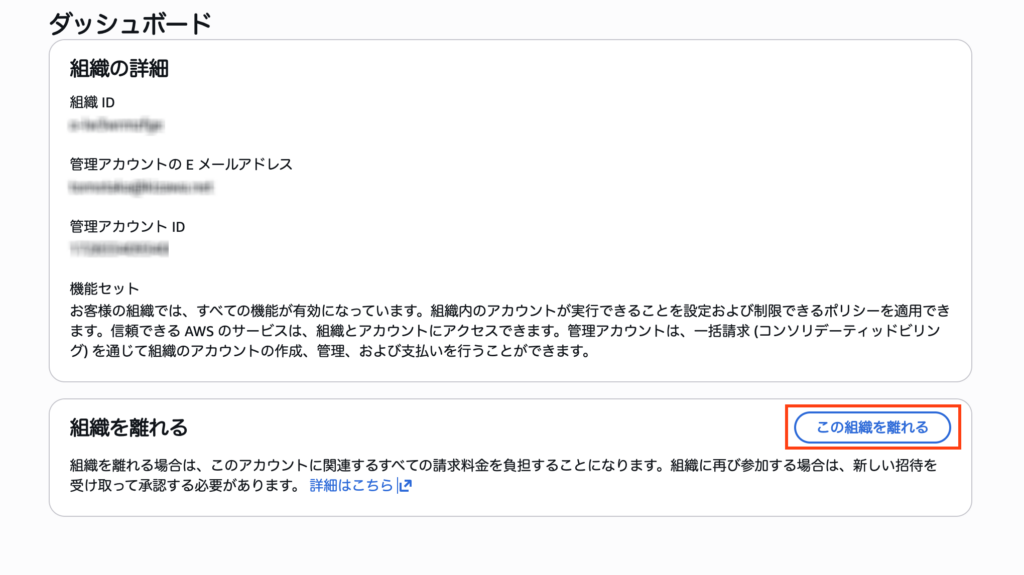This screenshot has height=575, width=1024.
Task: Select the blurred management account ID number
Action: 119,249
